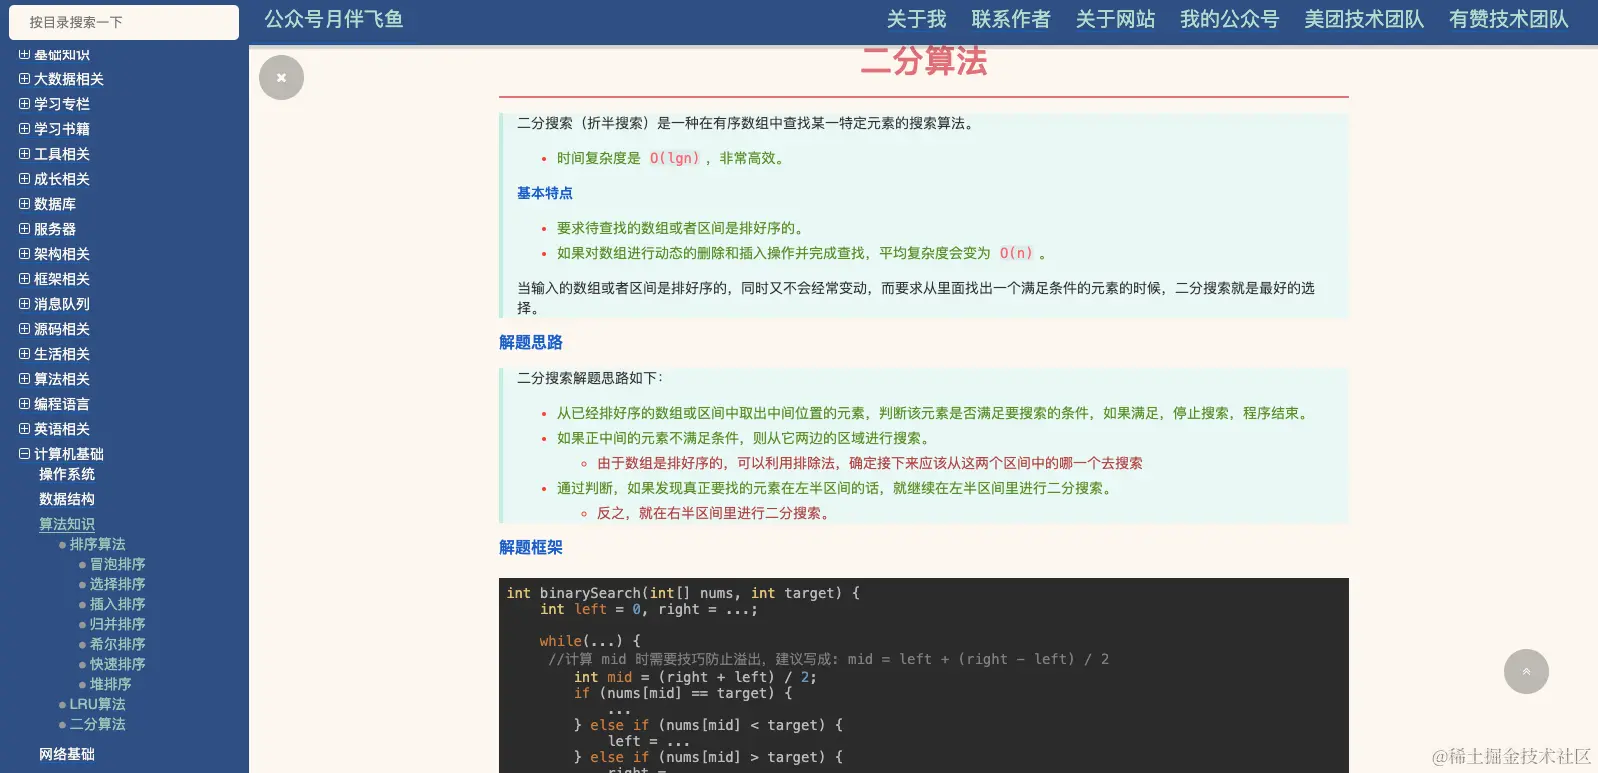Jump to 选择排序 entry
Image resolution: width=1598 pixels, height=773 pixels.
pyautogui.click(x=118, y=584)
